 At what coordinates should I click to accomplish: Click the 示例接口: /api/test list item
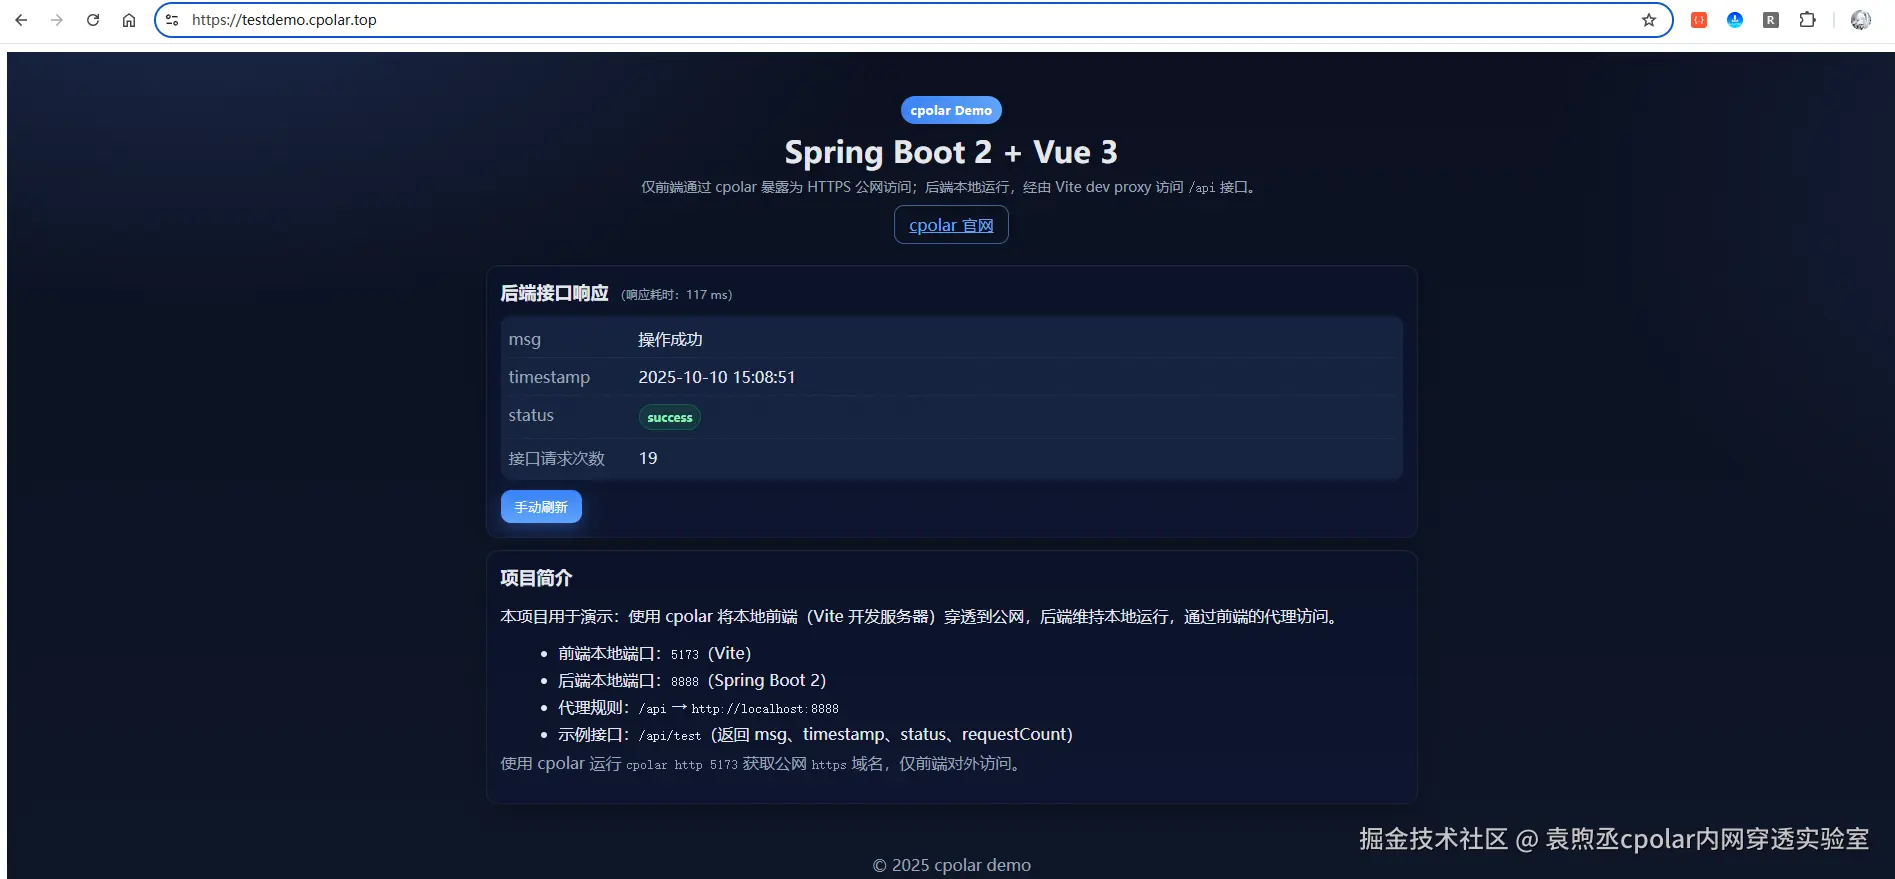[815, 734]
